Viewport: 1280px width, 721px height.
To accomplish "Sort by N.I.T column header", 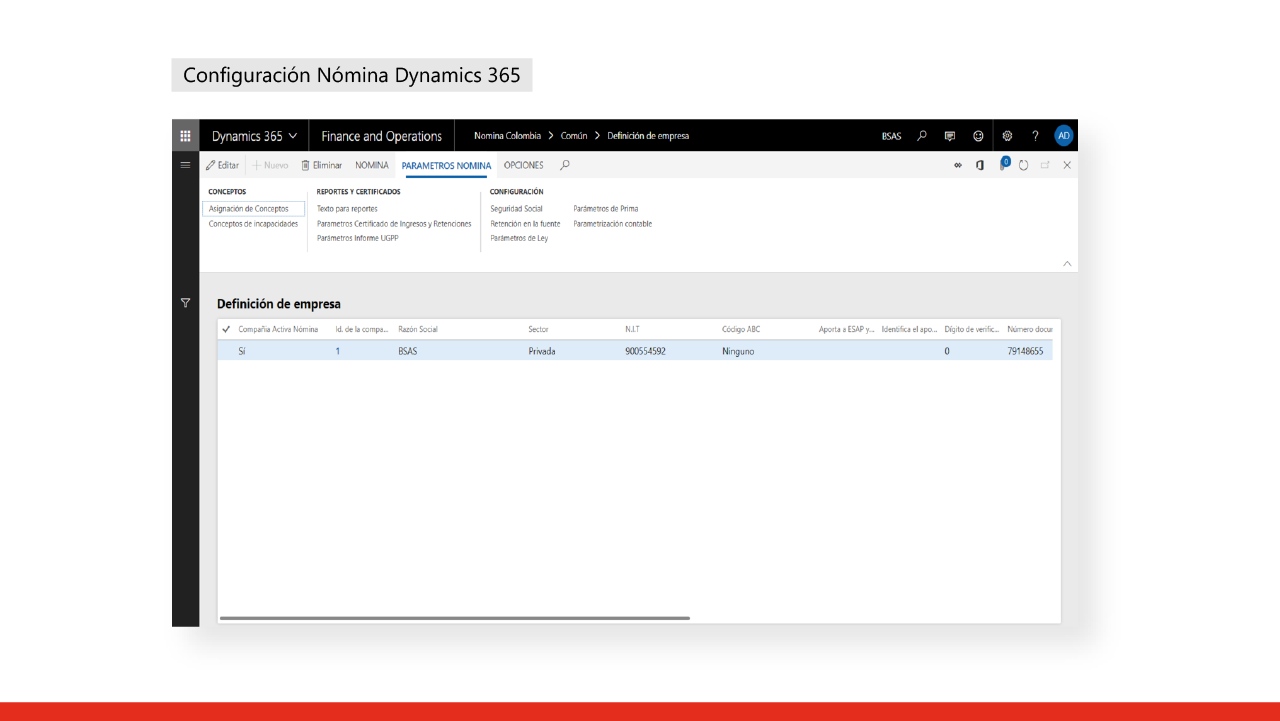I will pyautogui.click(x=632, y=329).
